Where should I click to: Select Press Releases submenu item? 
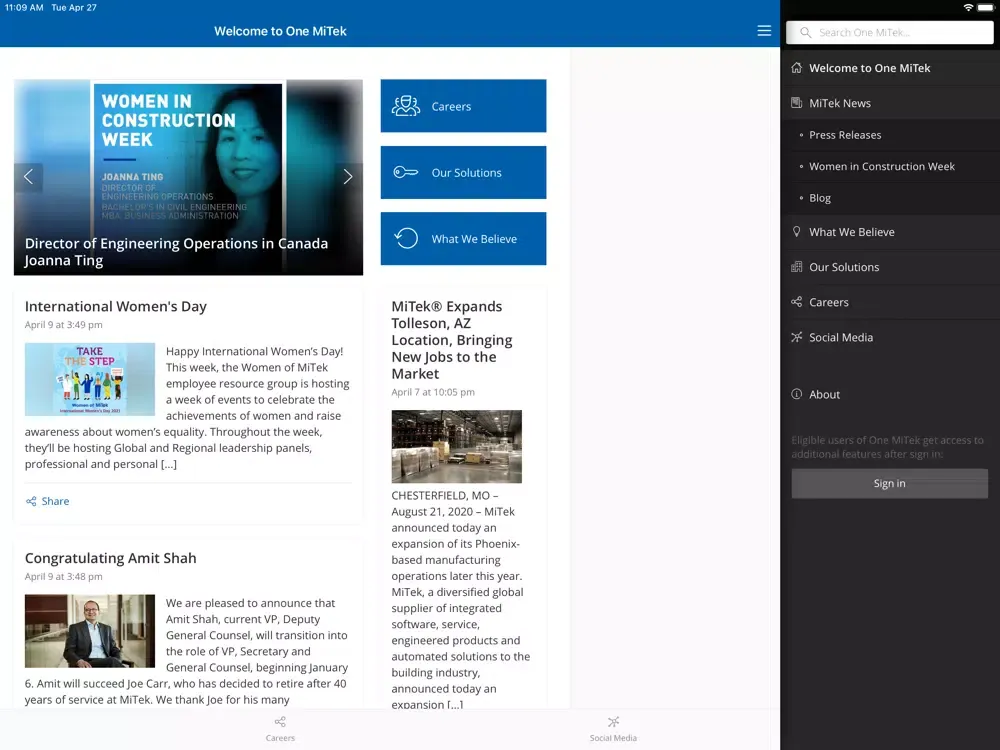point(890,135)
